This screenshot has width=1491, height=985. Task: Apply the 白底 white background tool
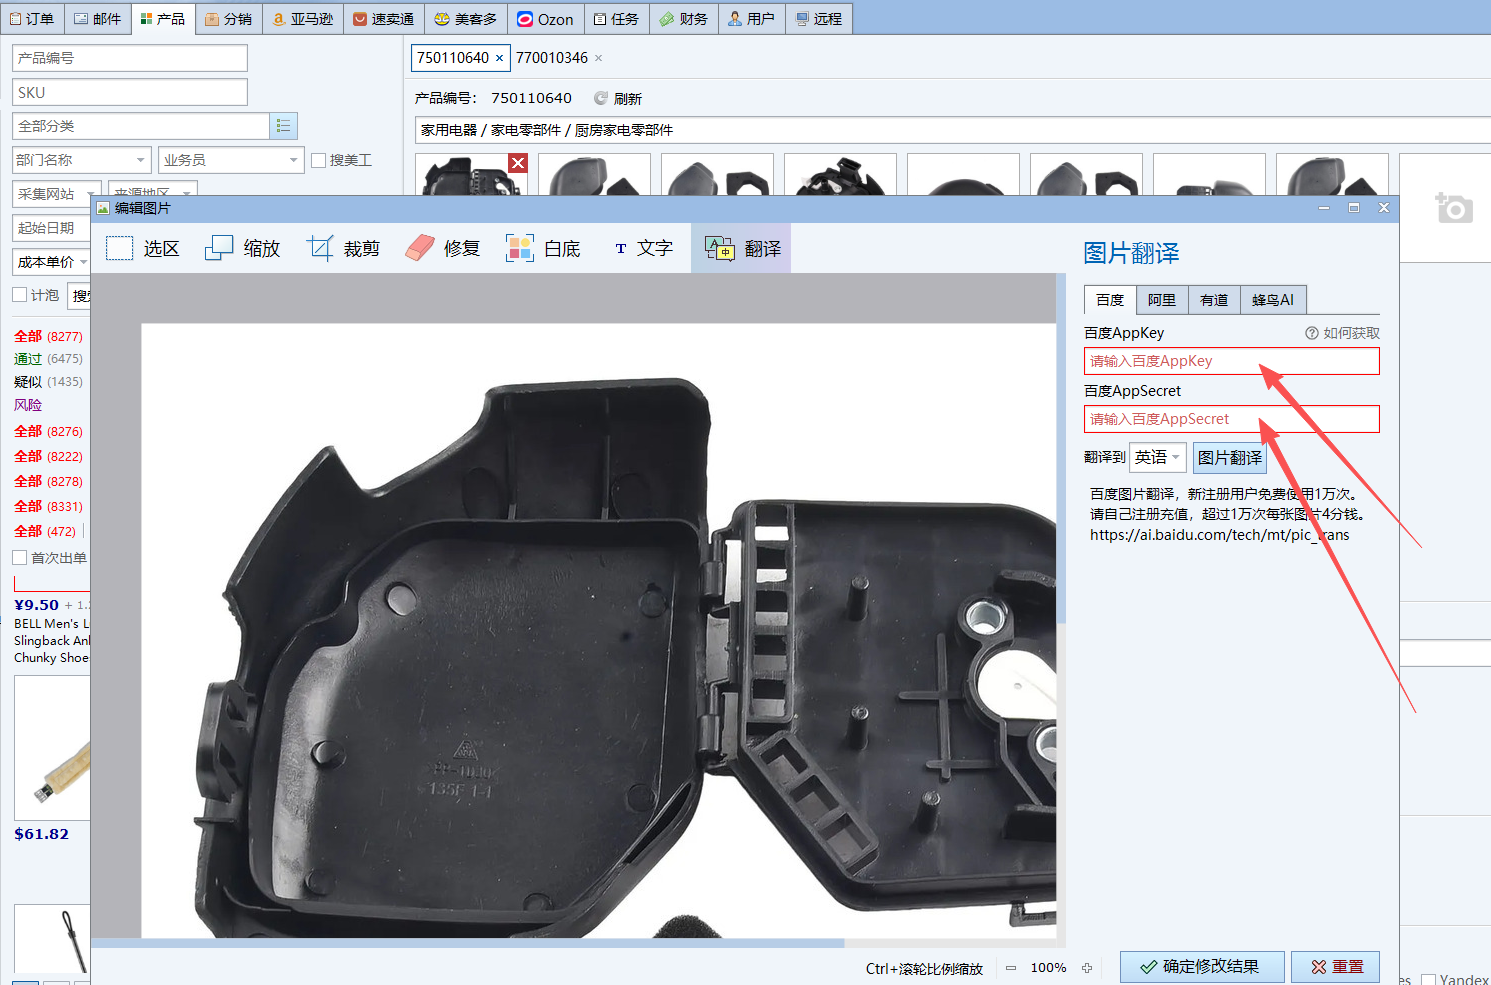543,248
